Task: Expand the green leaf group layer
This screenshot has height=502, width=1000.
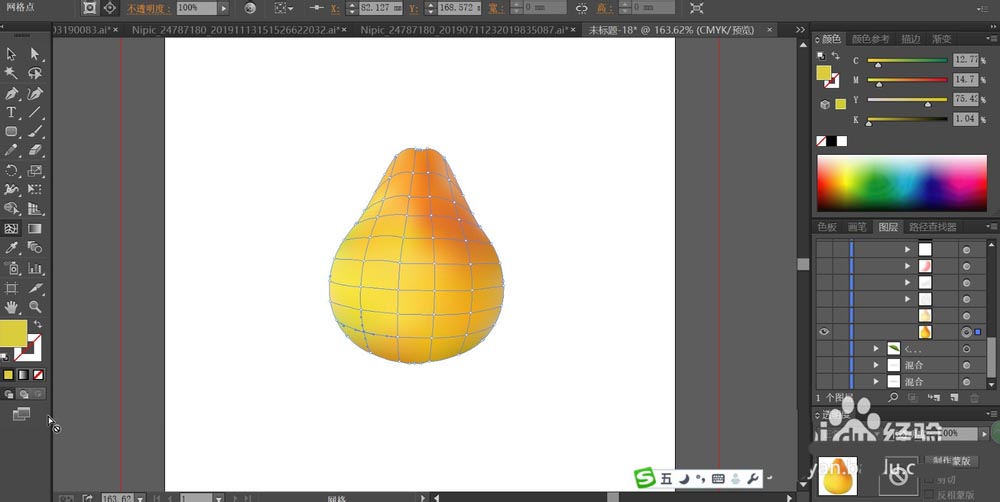Action: [876, 349]
